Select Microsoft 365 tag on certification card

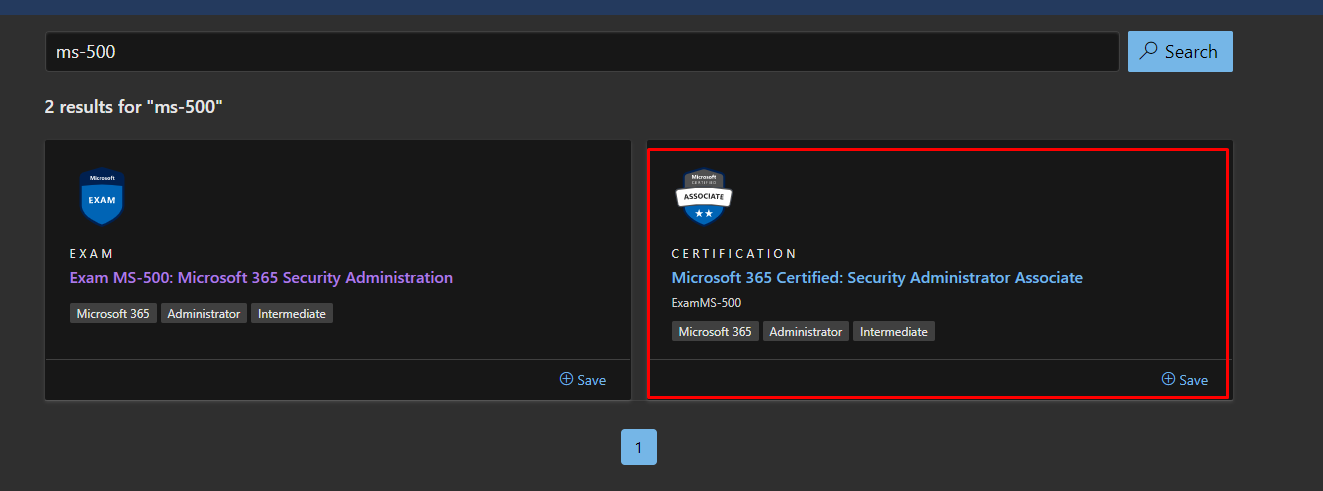coord(715,331)
